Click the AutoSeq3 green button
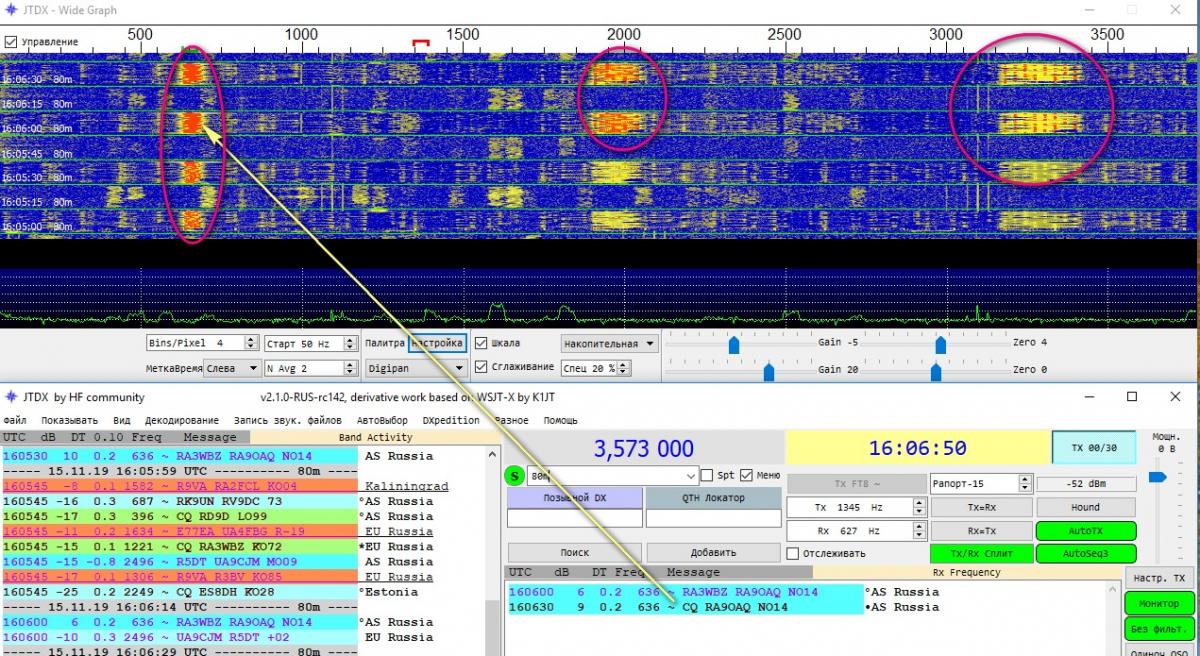1200x656 pixels. pyautogui.click(x=1086, y=553)
